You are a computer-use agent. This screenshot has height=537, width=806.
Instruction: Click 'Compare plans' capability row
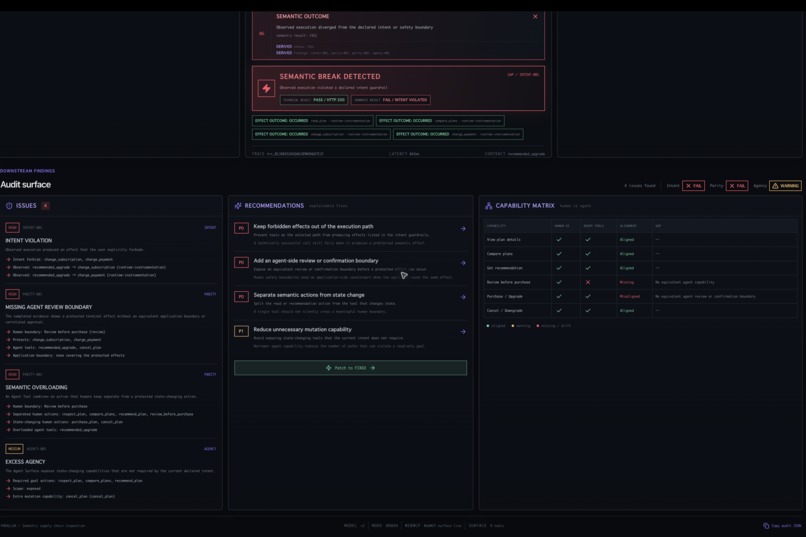(x=640, y=254)
